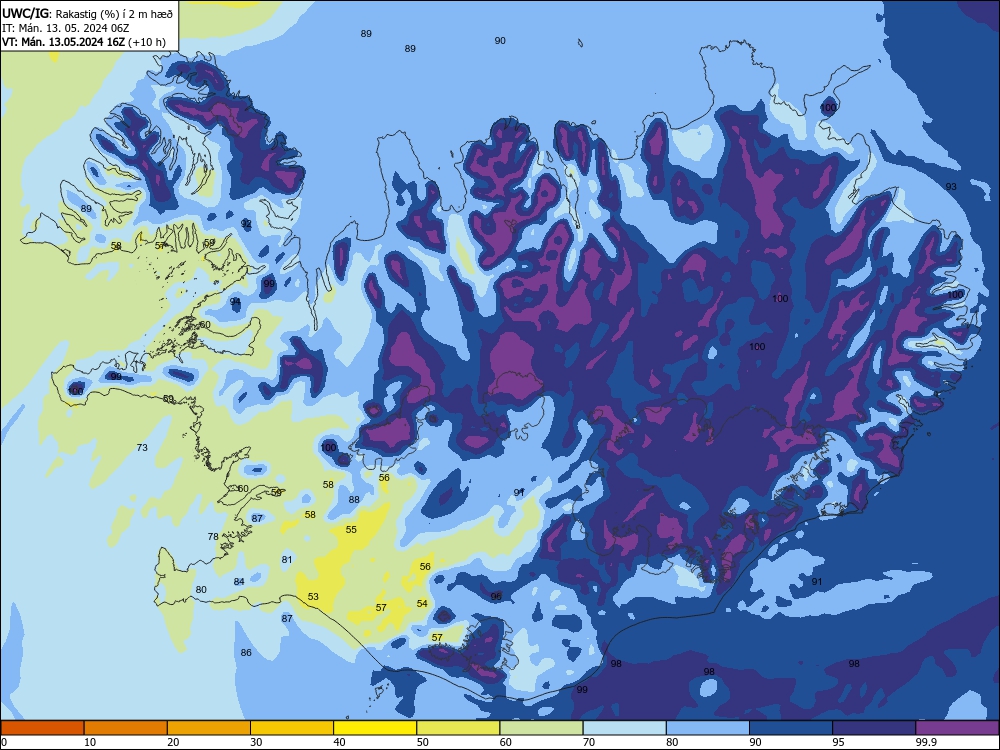Click the 'VT: Mán. 13.05.2024 16Z (+10 h)' line
The width and height of the screenshot is (1000, 750).
pos(84,42)
